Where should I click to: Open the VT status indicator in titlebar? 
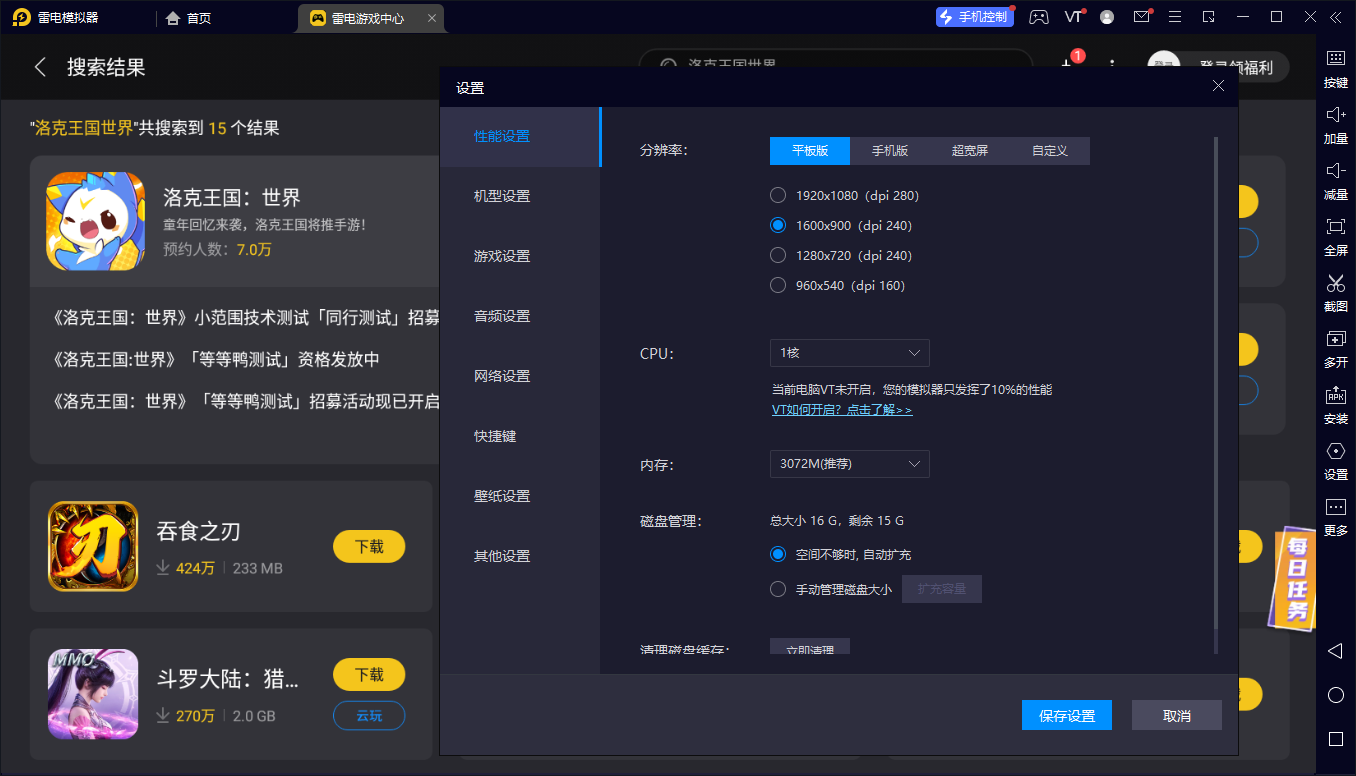point(1073,16)
